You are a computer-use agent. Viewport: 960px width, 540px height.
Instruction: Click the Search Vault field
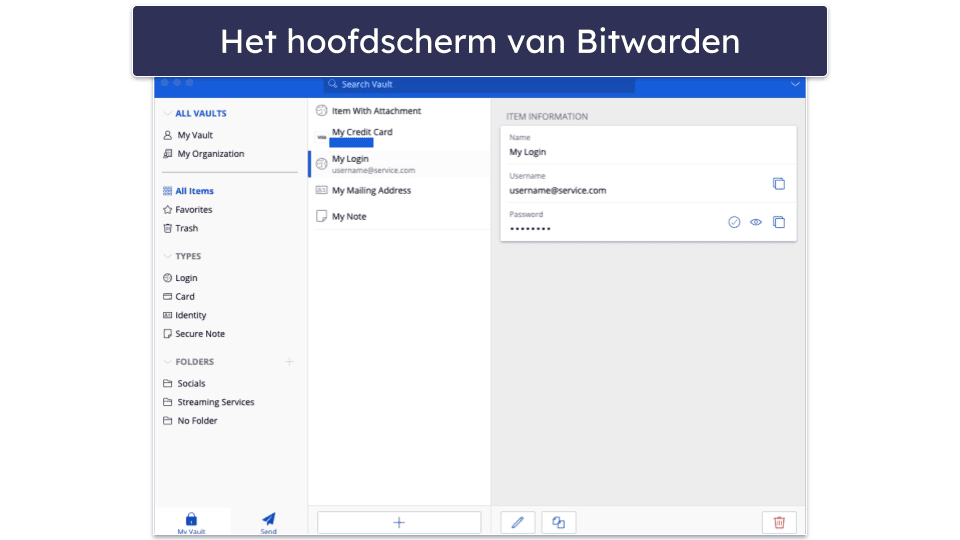tap(479, 84)
